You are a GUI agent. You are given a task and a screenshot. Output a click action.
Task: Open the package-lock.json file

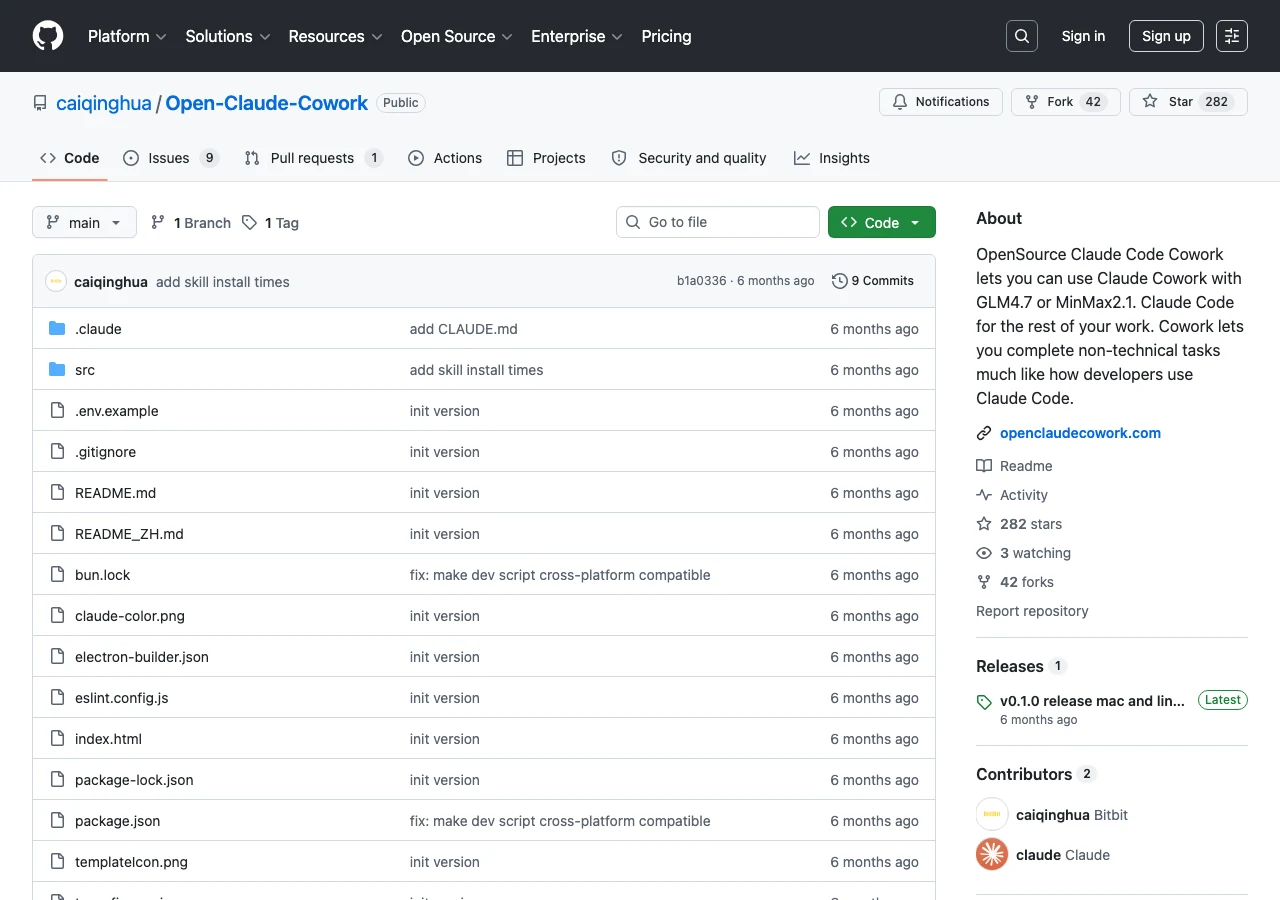tap(134, 780)
